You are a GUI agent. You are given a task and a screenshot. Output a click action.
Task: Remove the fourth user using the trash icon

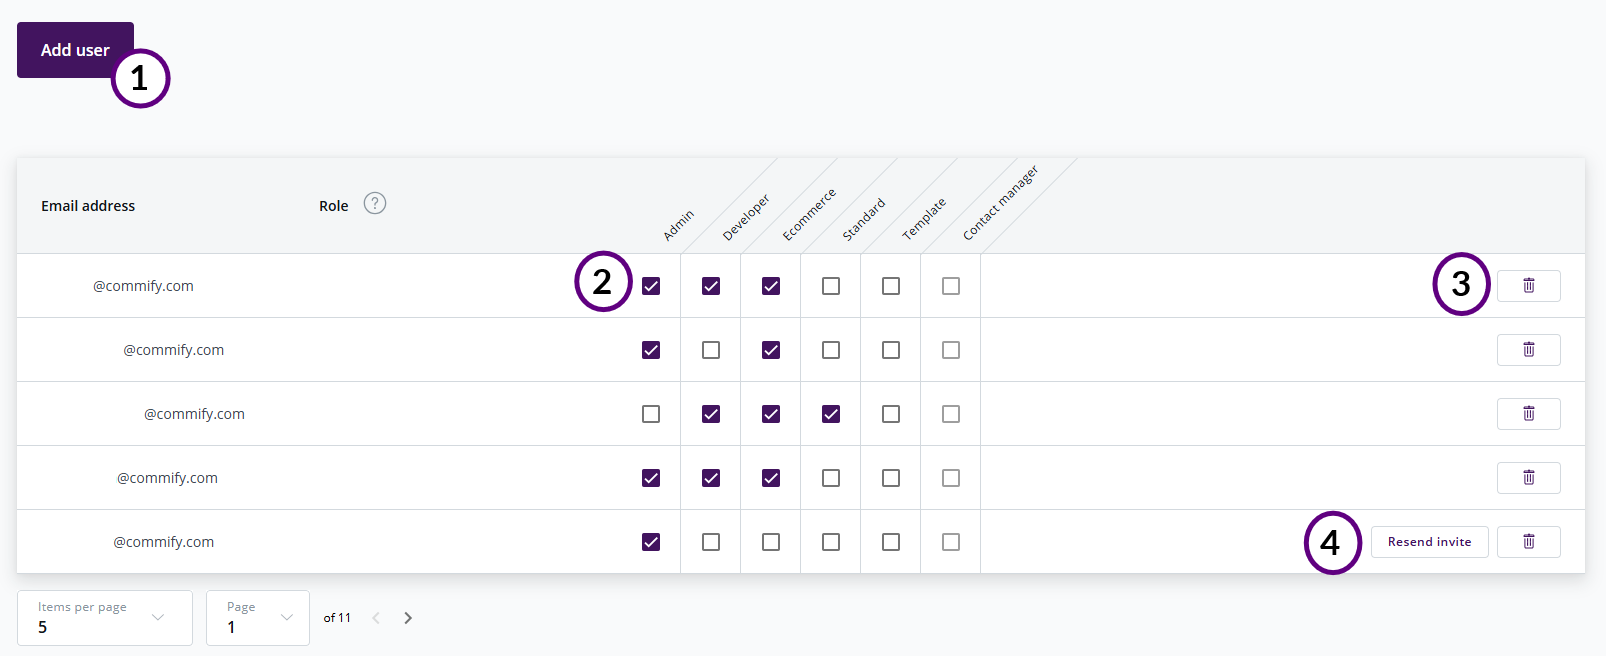(x=1528, y=477)
